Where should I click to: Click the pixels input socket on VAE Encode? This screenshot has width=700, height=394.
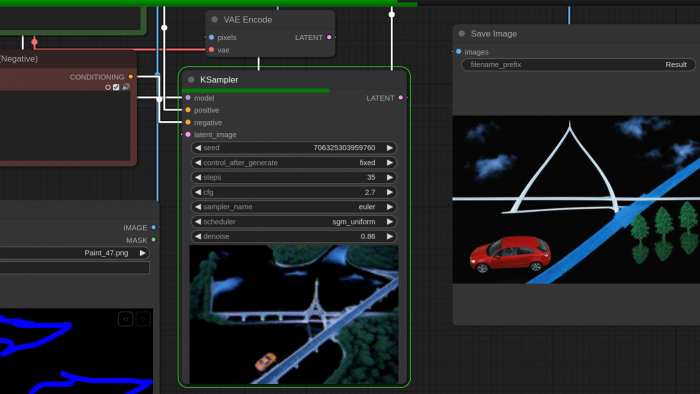tap(212, 37)
